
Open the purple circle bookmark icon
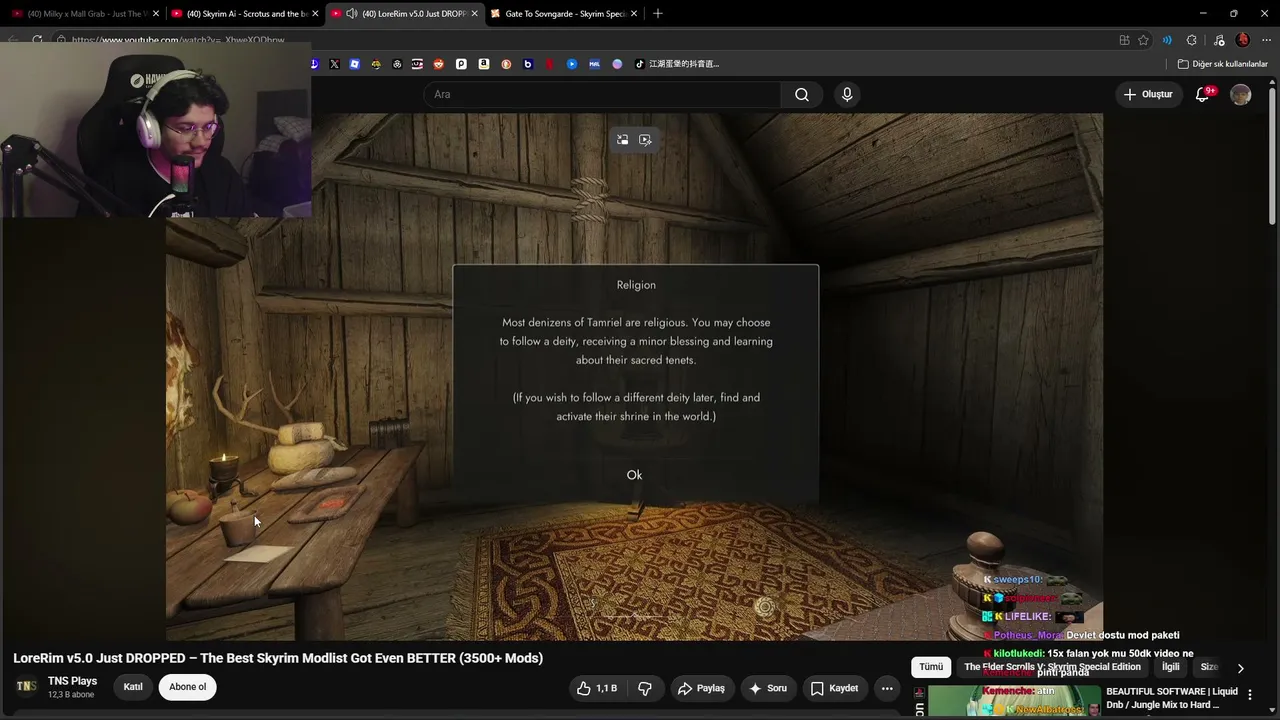coord(617,64)
